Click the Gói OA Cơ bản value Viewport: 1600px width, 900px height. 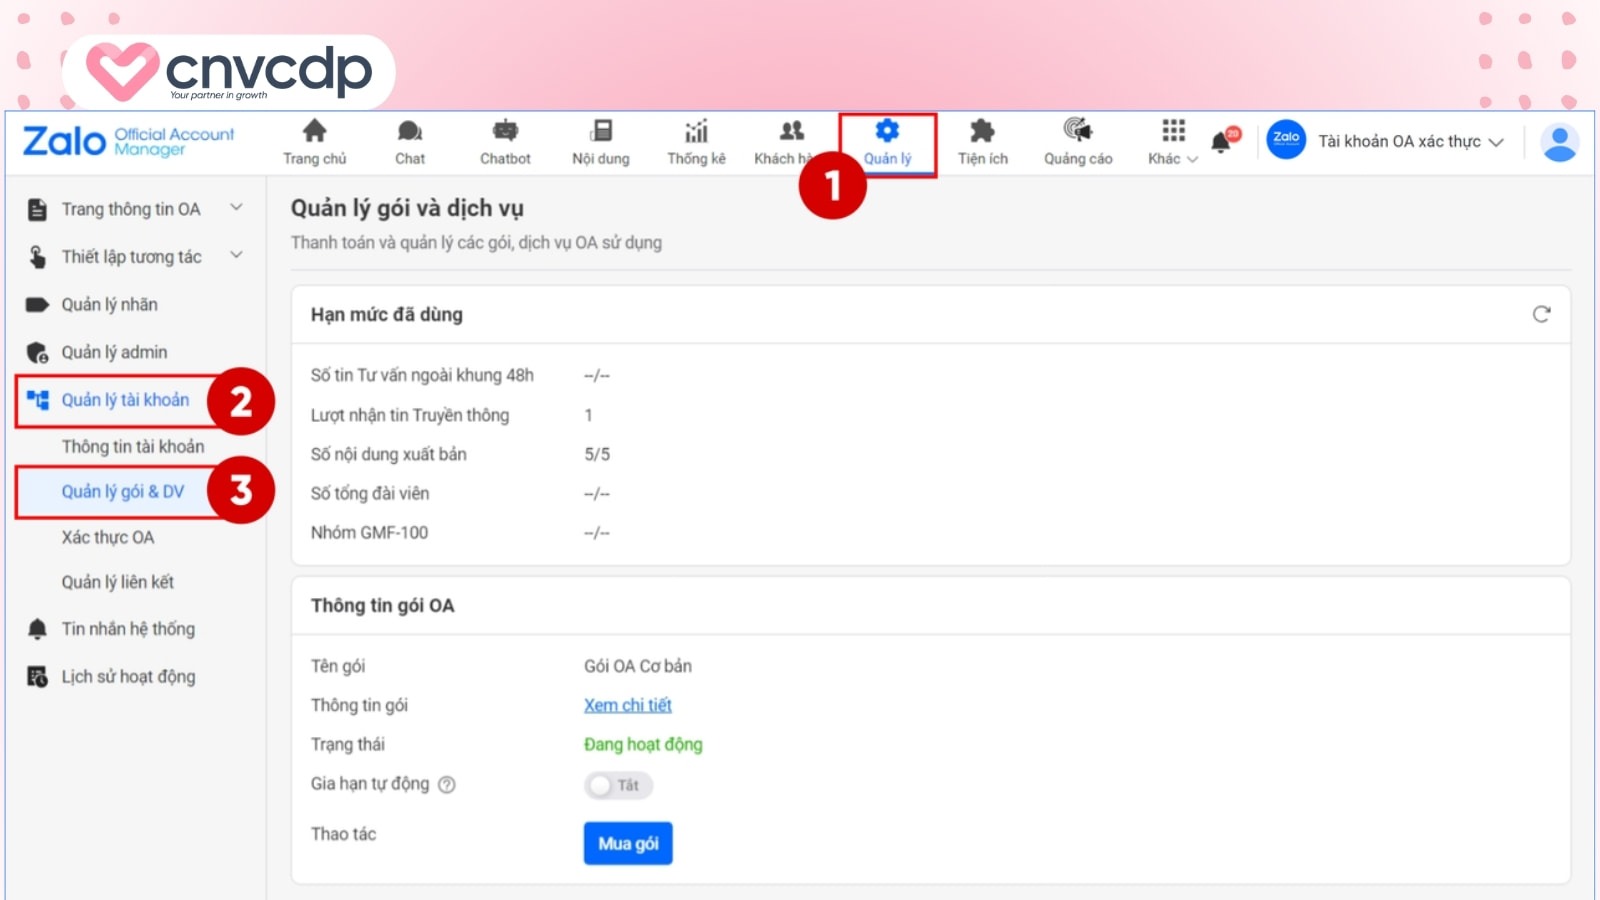pyautogui.click(x=638, y=666)
